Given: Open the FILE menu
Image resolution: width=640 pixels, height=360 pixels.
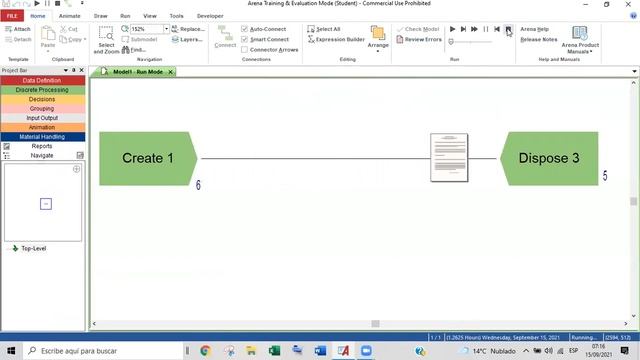Looking at the screenshot, I should (12, 16).
